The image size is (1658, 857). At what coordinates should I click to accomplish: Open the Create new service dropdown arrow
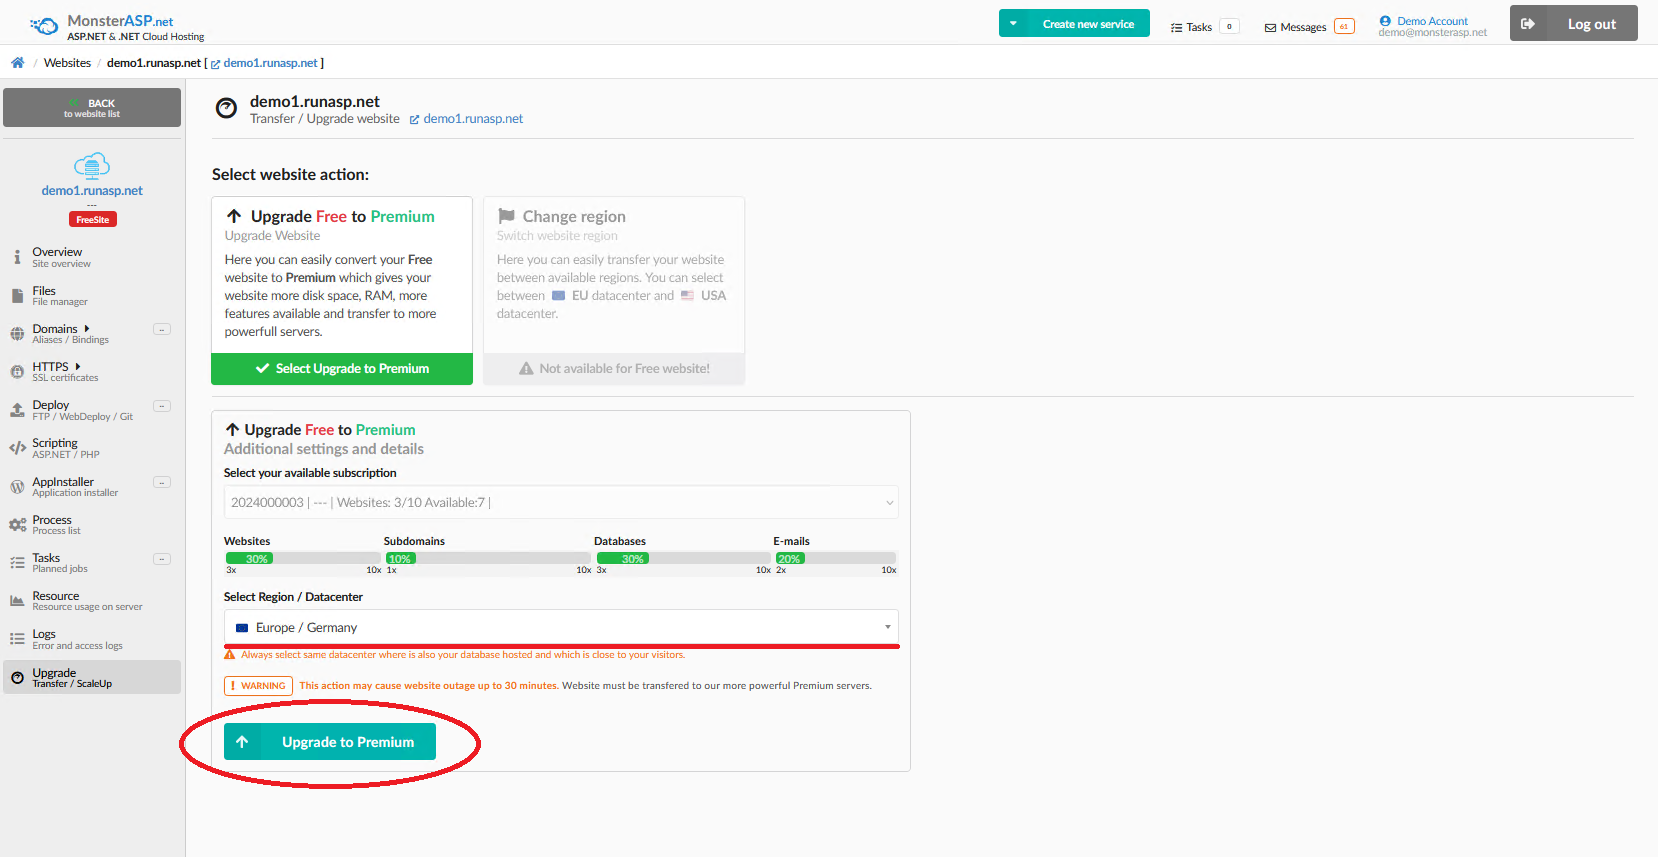coord(1013,24)
